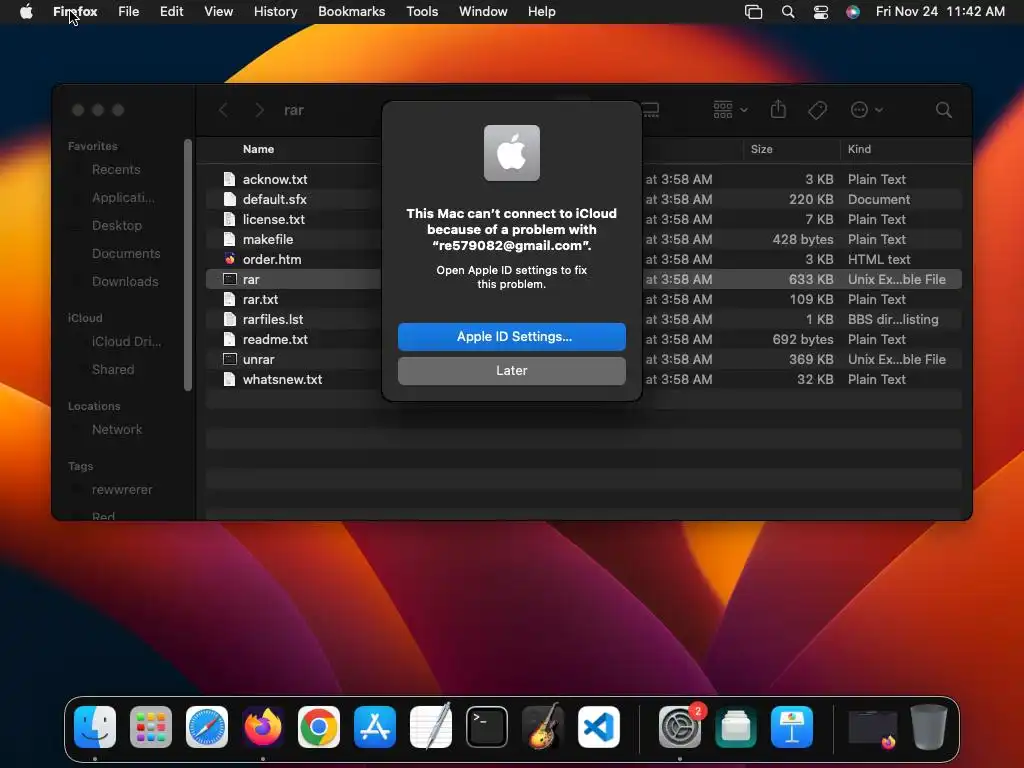Click the Finder Tags icon
The width and height of the screenshot is (1024, 768).
point(817,110)
